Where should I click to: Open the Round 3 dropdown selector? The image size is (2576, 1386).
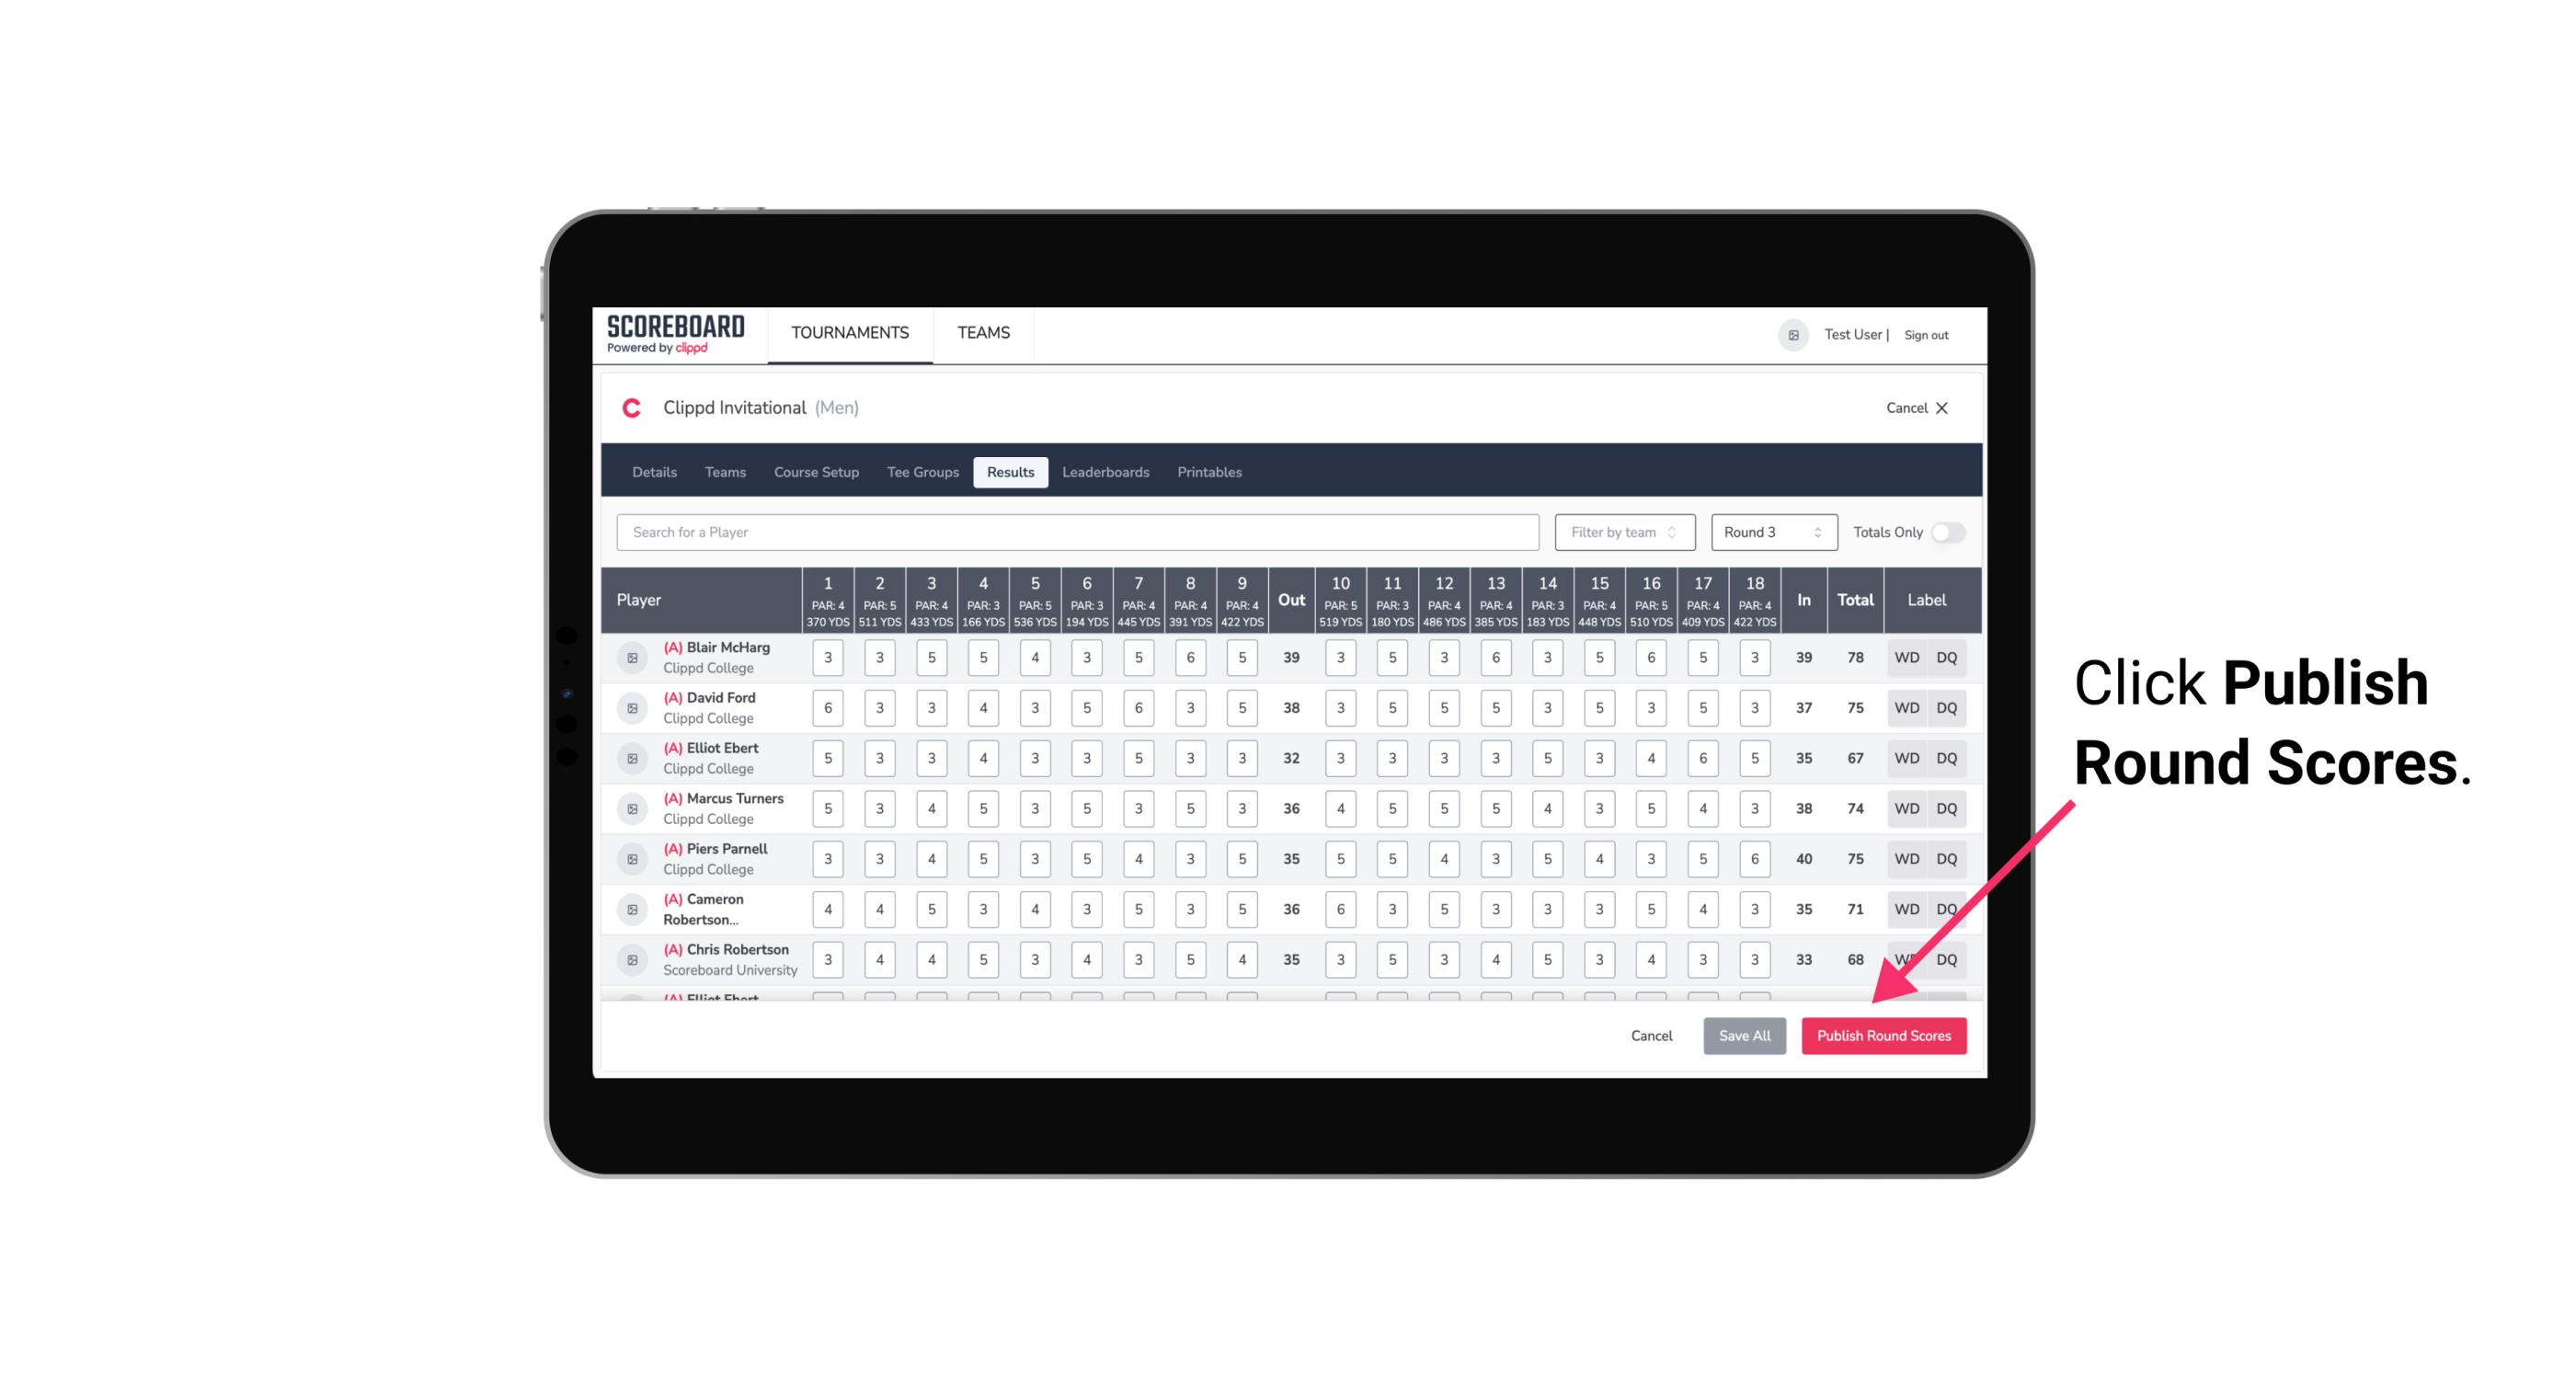click(1770, 533)
